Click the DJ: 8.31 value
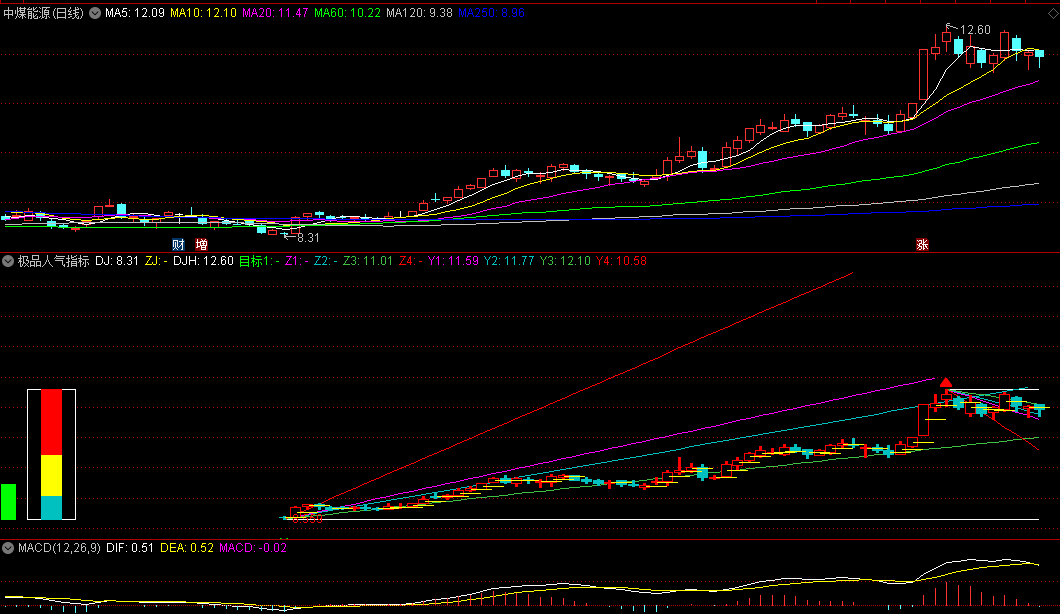This screenshot has width=1060, height=614. 117,261
